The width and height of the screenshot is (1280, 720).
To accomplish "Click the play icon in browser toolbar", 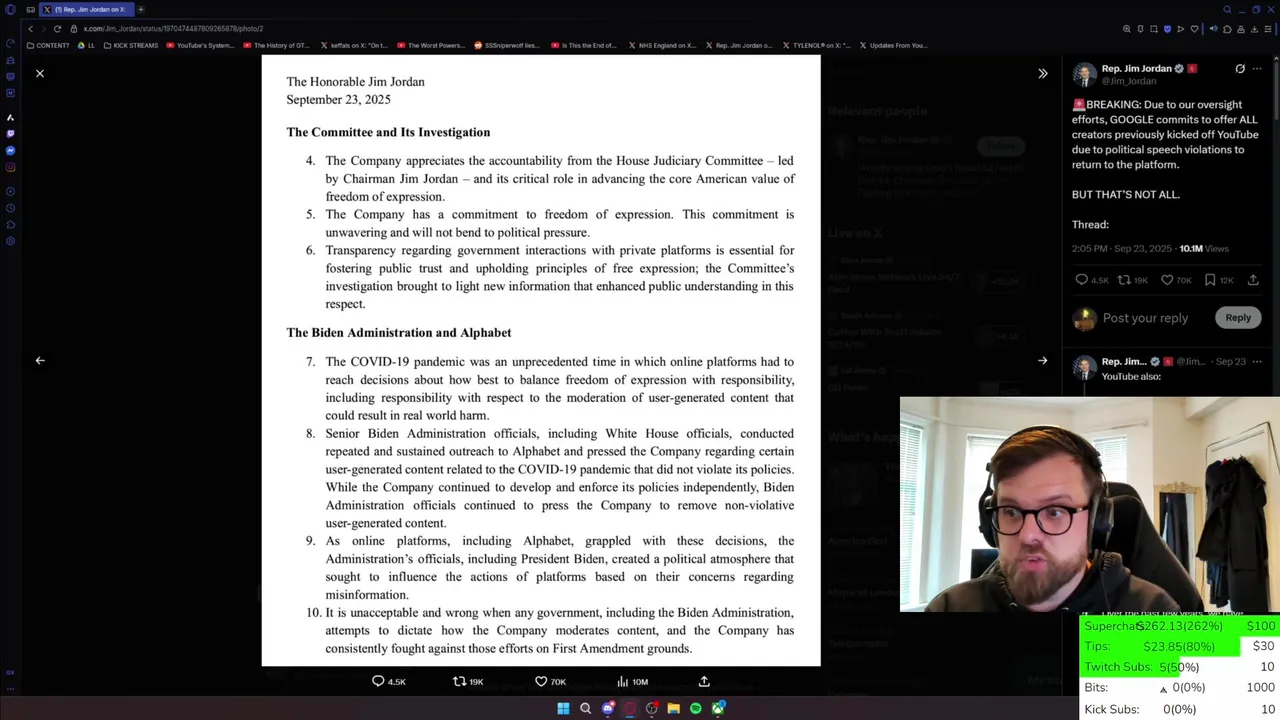I will 1181,29.
